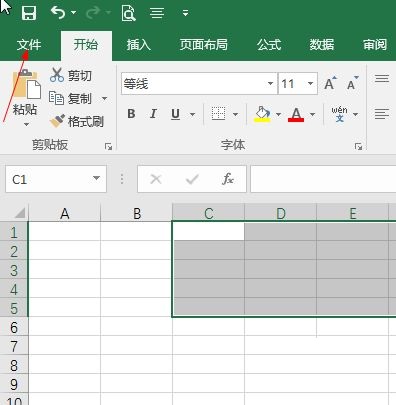The width and height of the screenshot is (396, 405).
Task: Click the wén phonetic guide icon
Action: pyautogui.click(x=339, y=114)
